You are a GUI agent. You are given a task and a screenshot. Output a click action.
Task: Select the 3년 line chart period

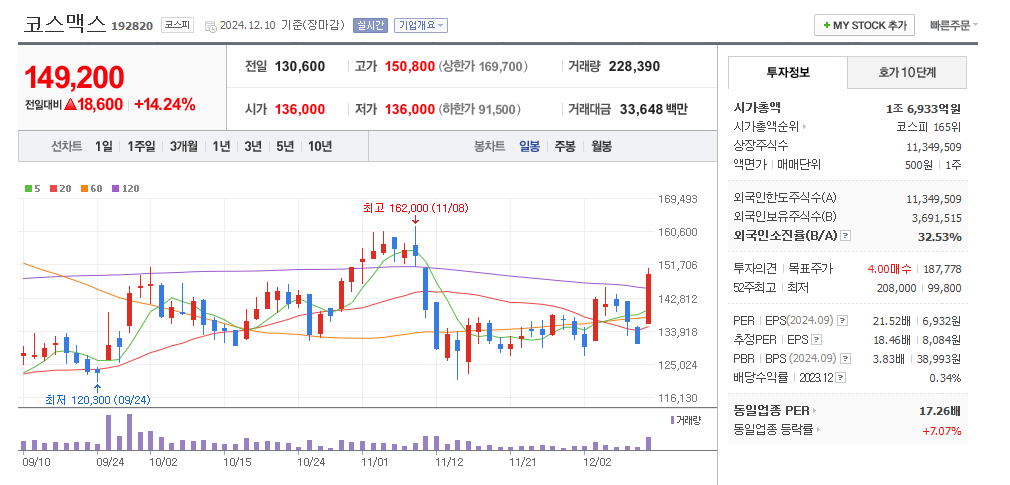[x=253, y=146]
